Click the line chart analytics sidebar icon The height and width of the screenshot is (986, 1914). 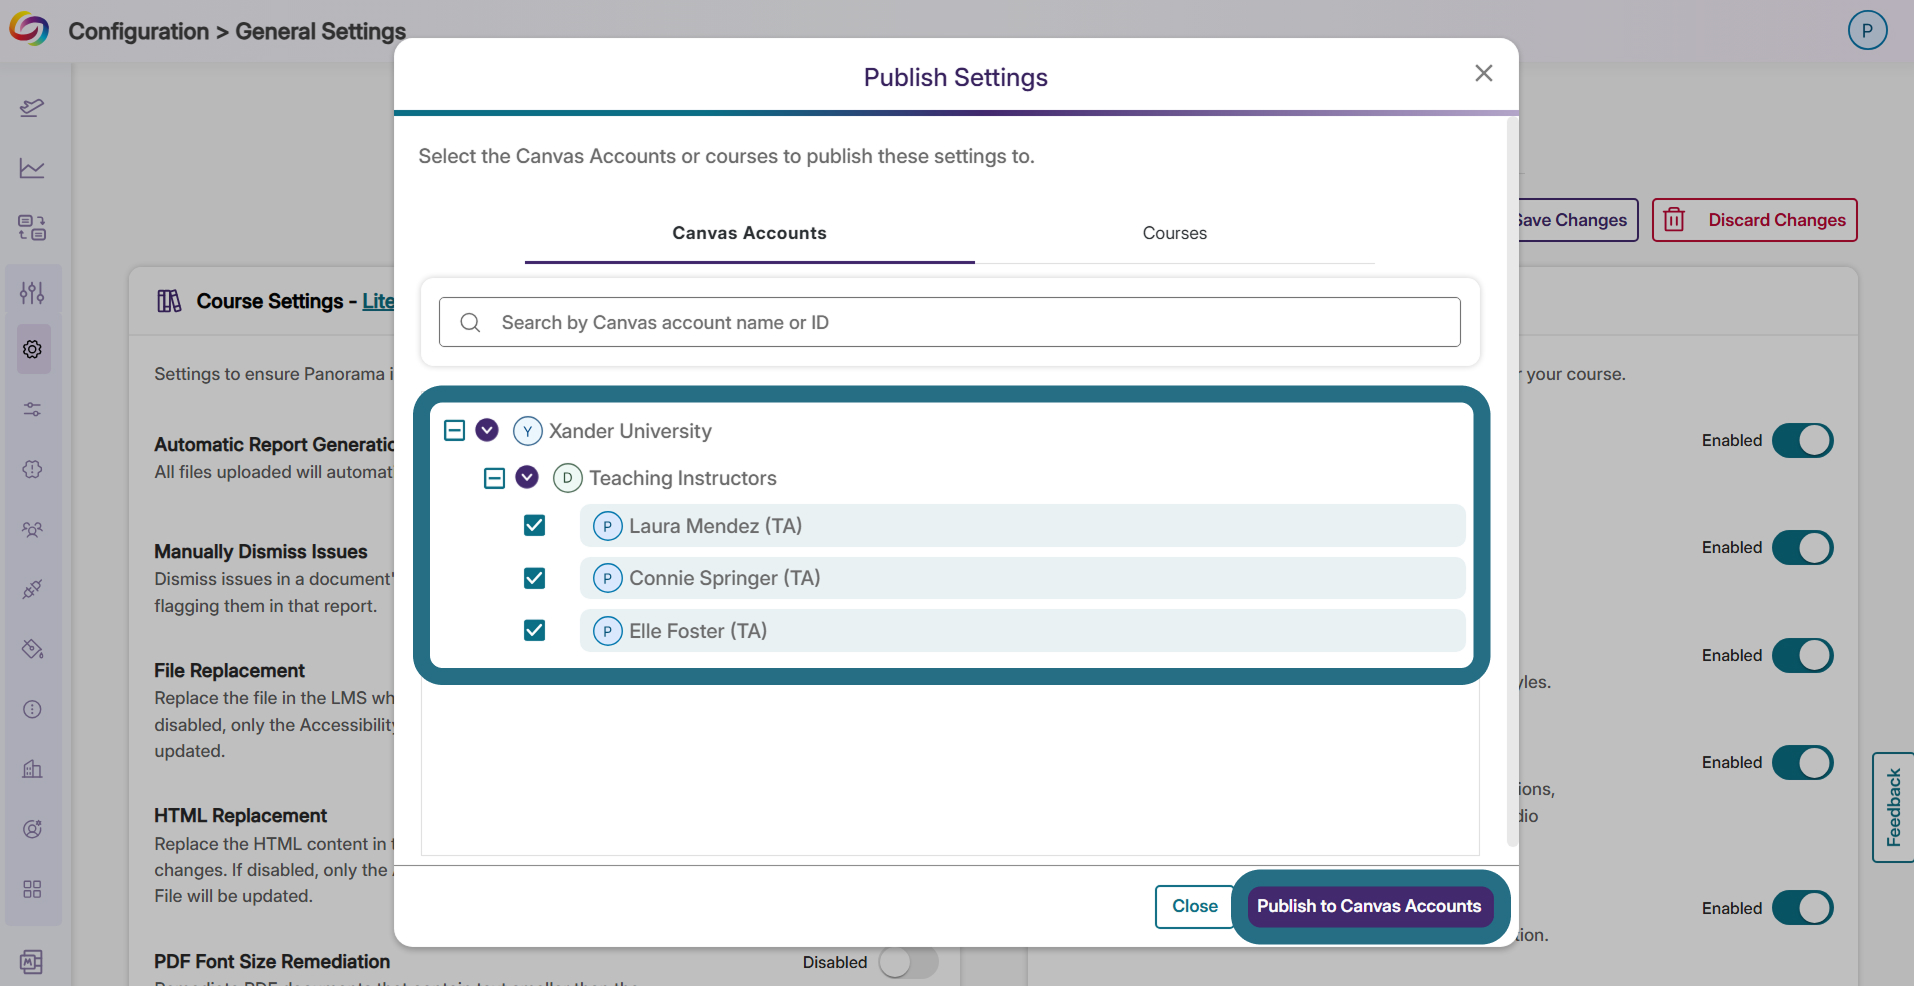[32, 168]
